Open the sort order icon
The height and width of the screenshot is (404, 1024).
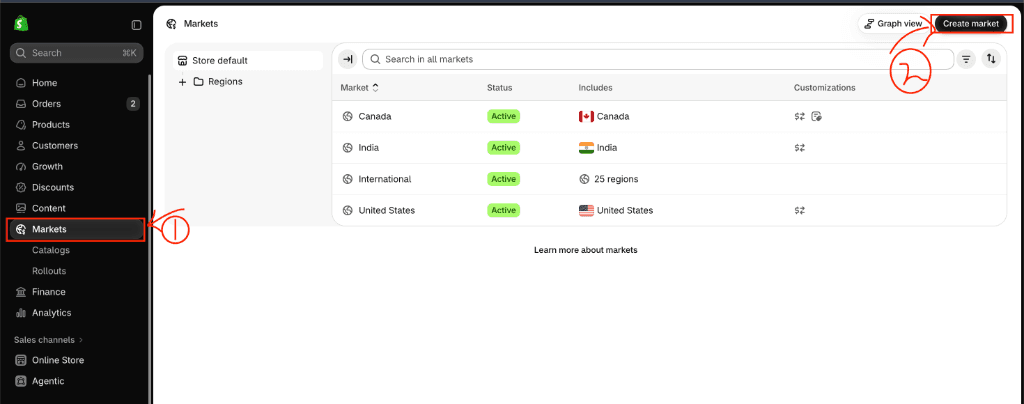991,59
